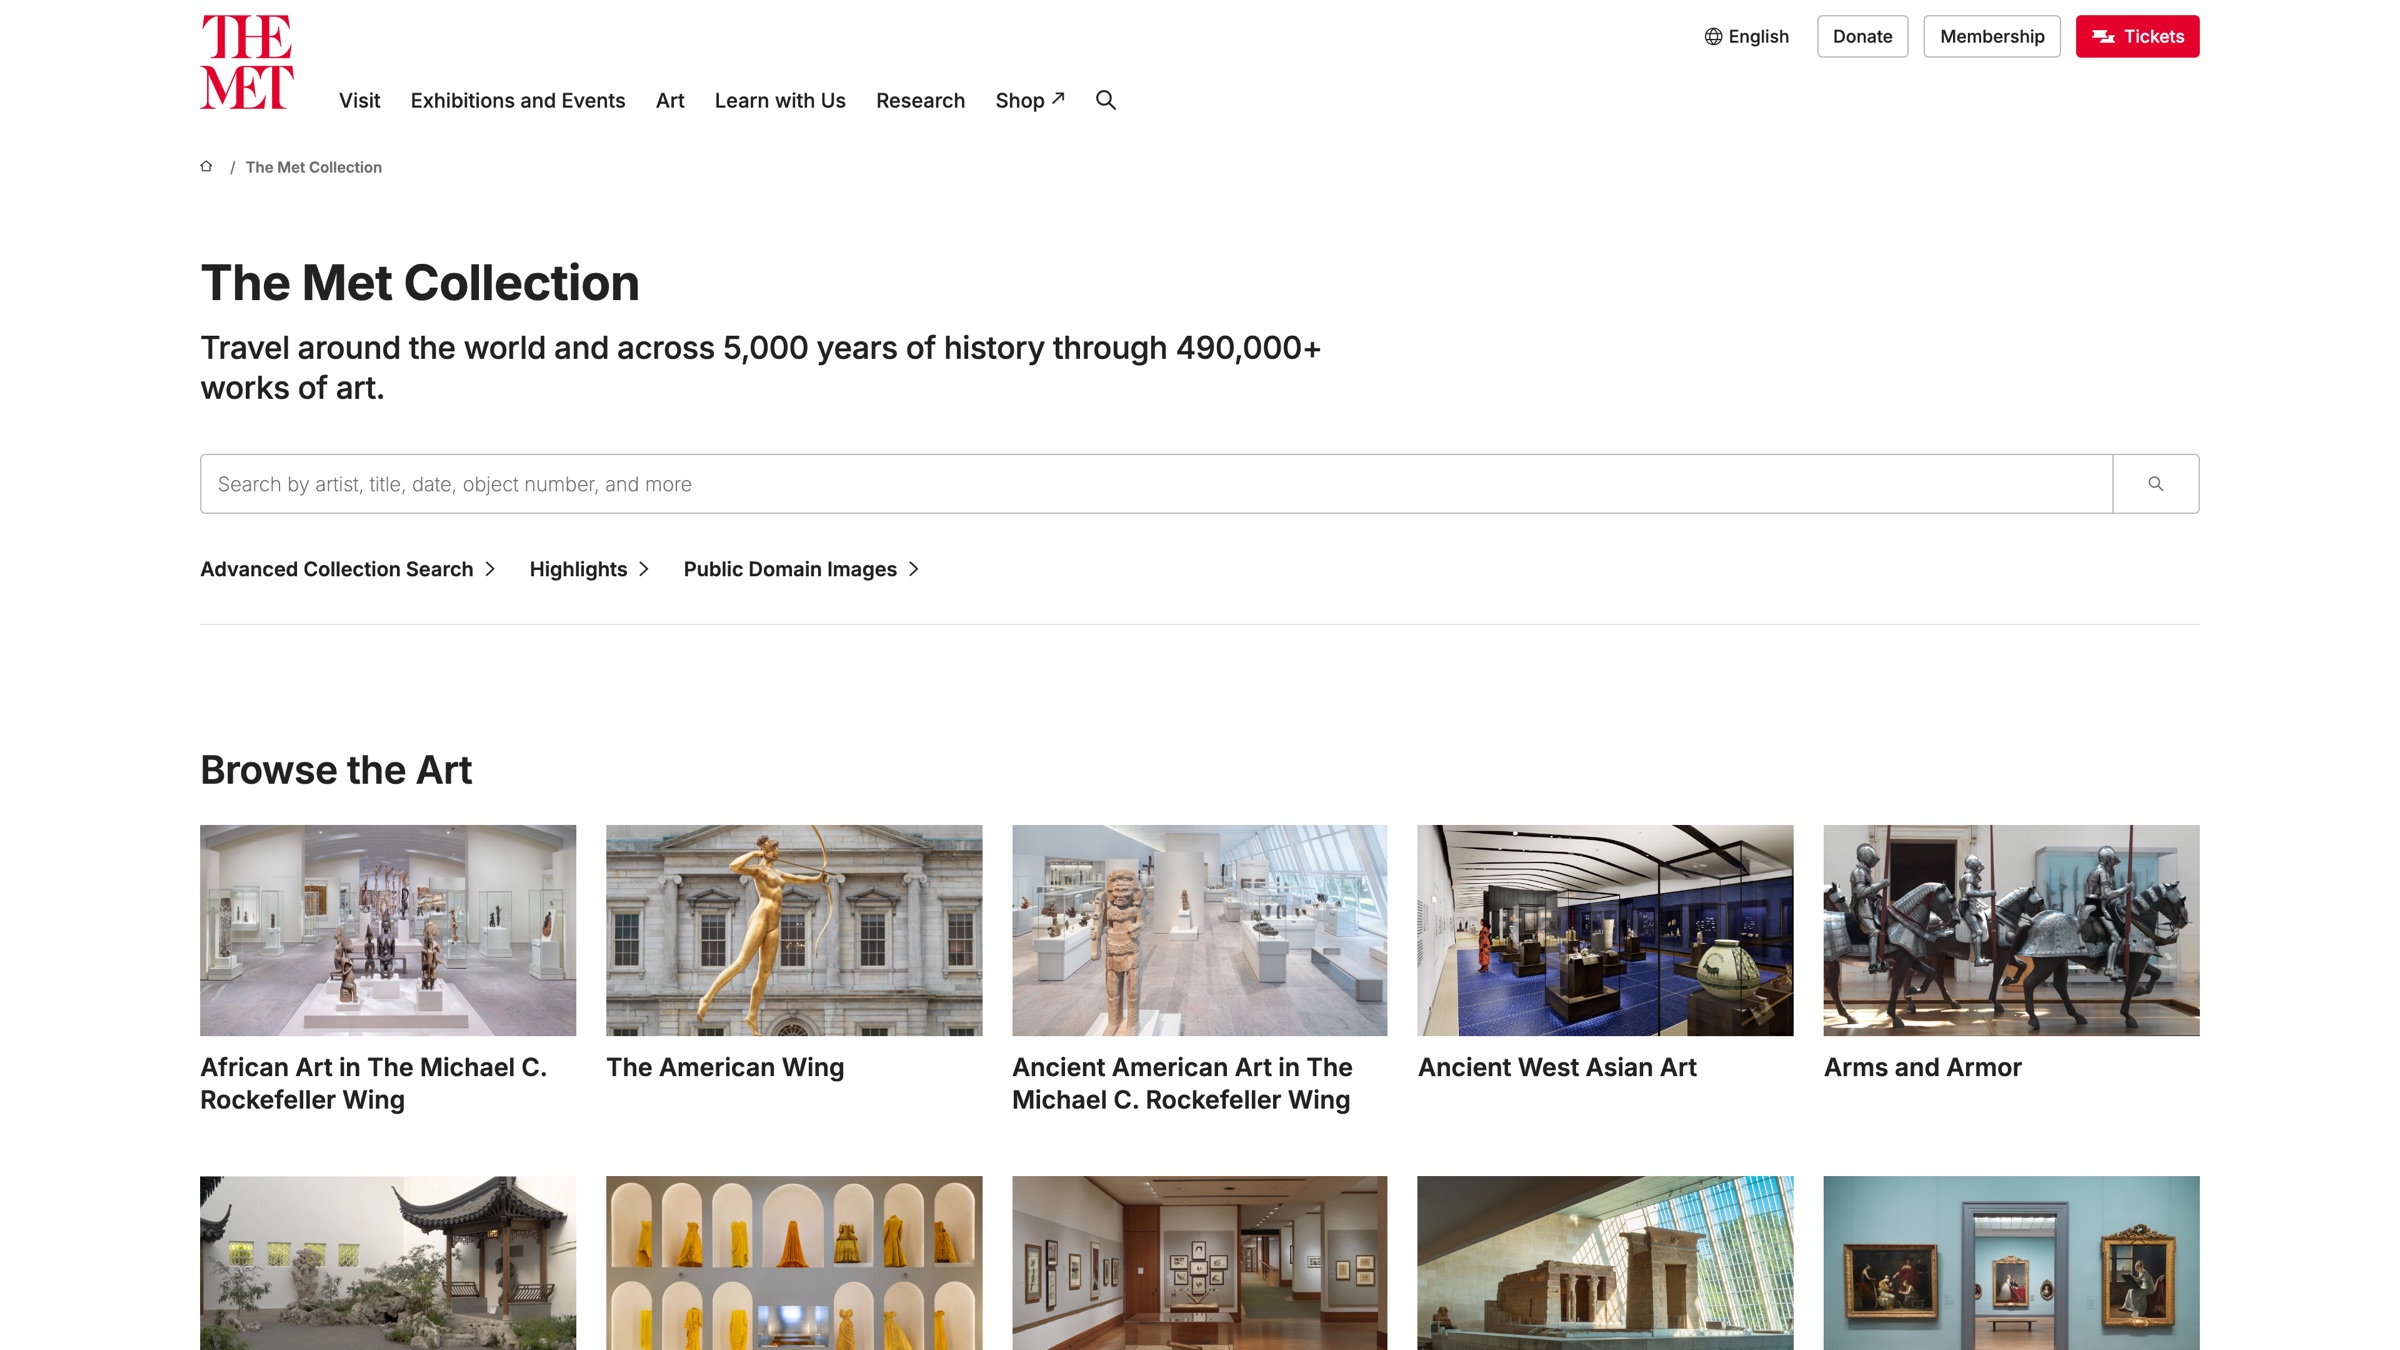Click Ancient American Art in Rockefeller Wing title
Image resolution: width=2400 pixels, height=1350 pixels.
[x=1182, y=1083]
